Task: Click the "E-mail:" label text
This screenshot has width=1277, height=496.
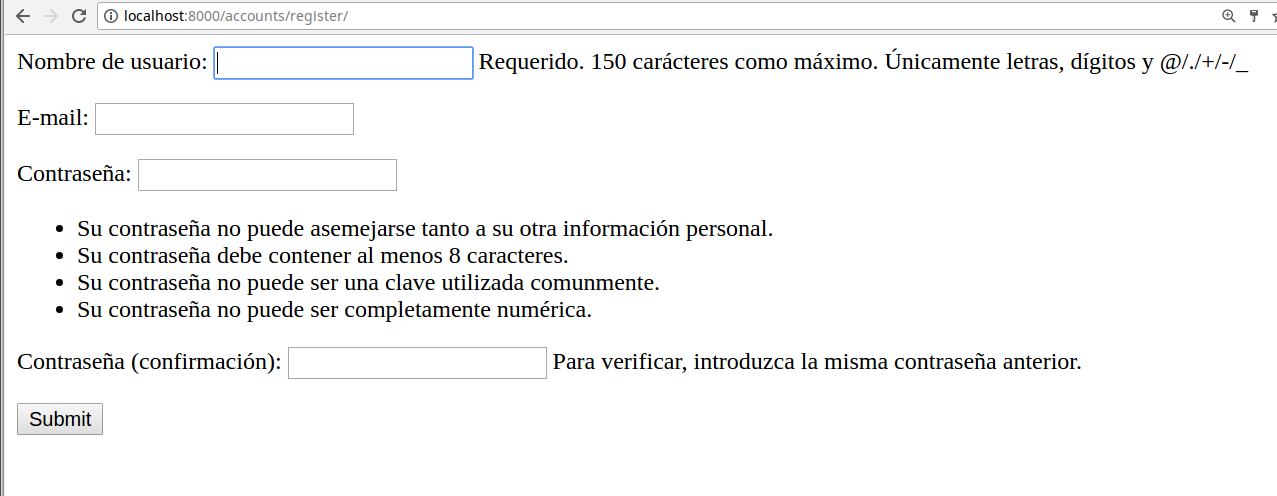Action: click(x=53, y=119)
